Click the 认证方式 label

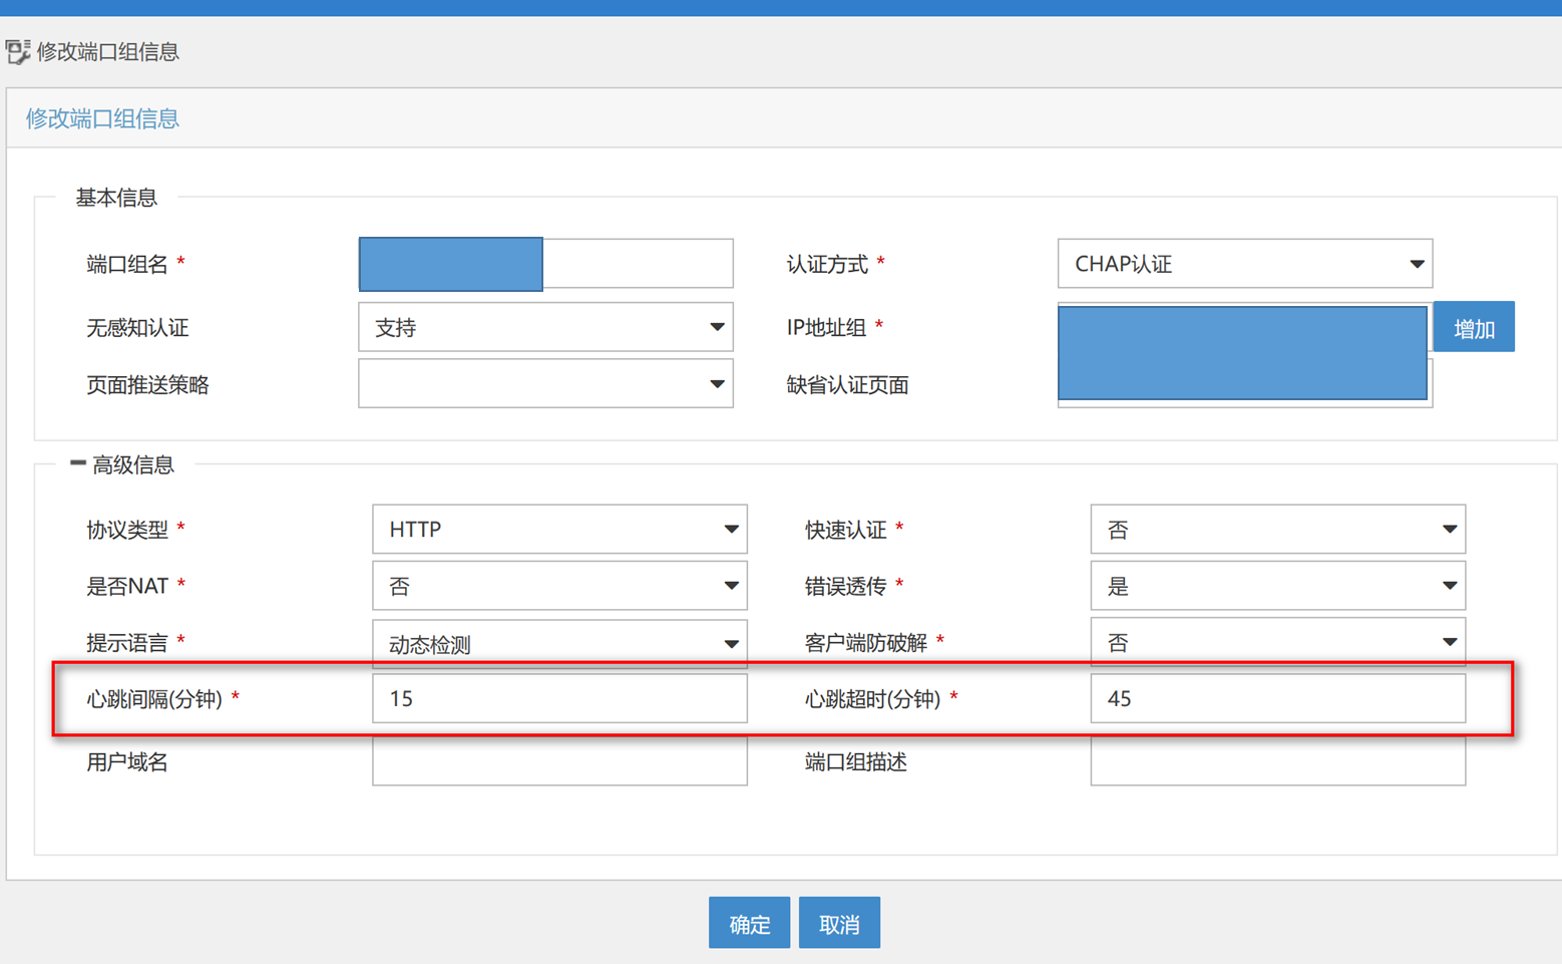[x=827, y=264]
